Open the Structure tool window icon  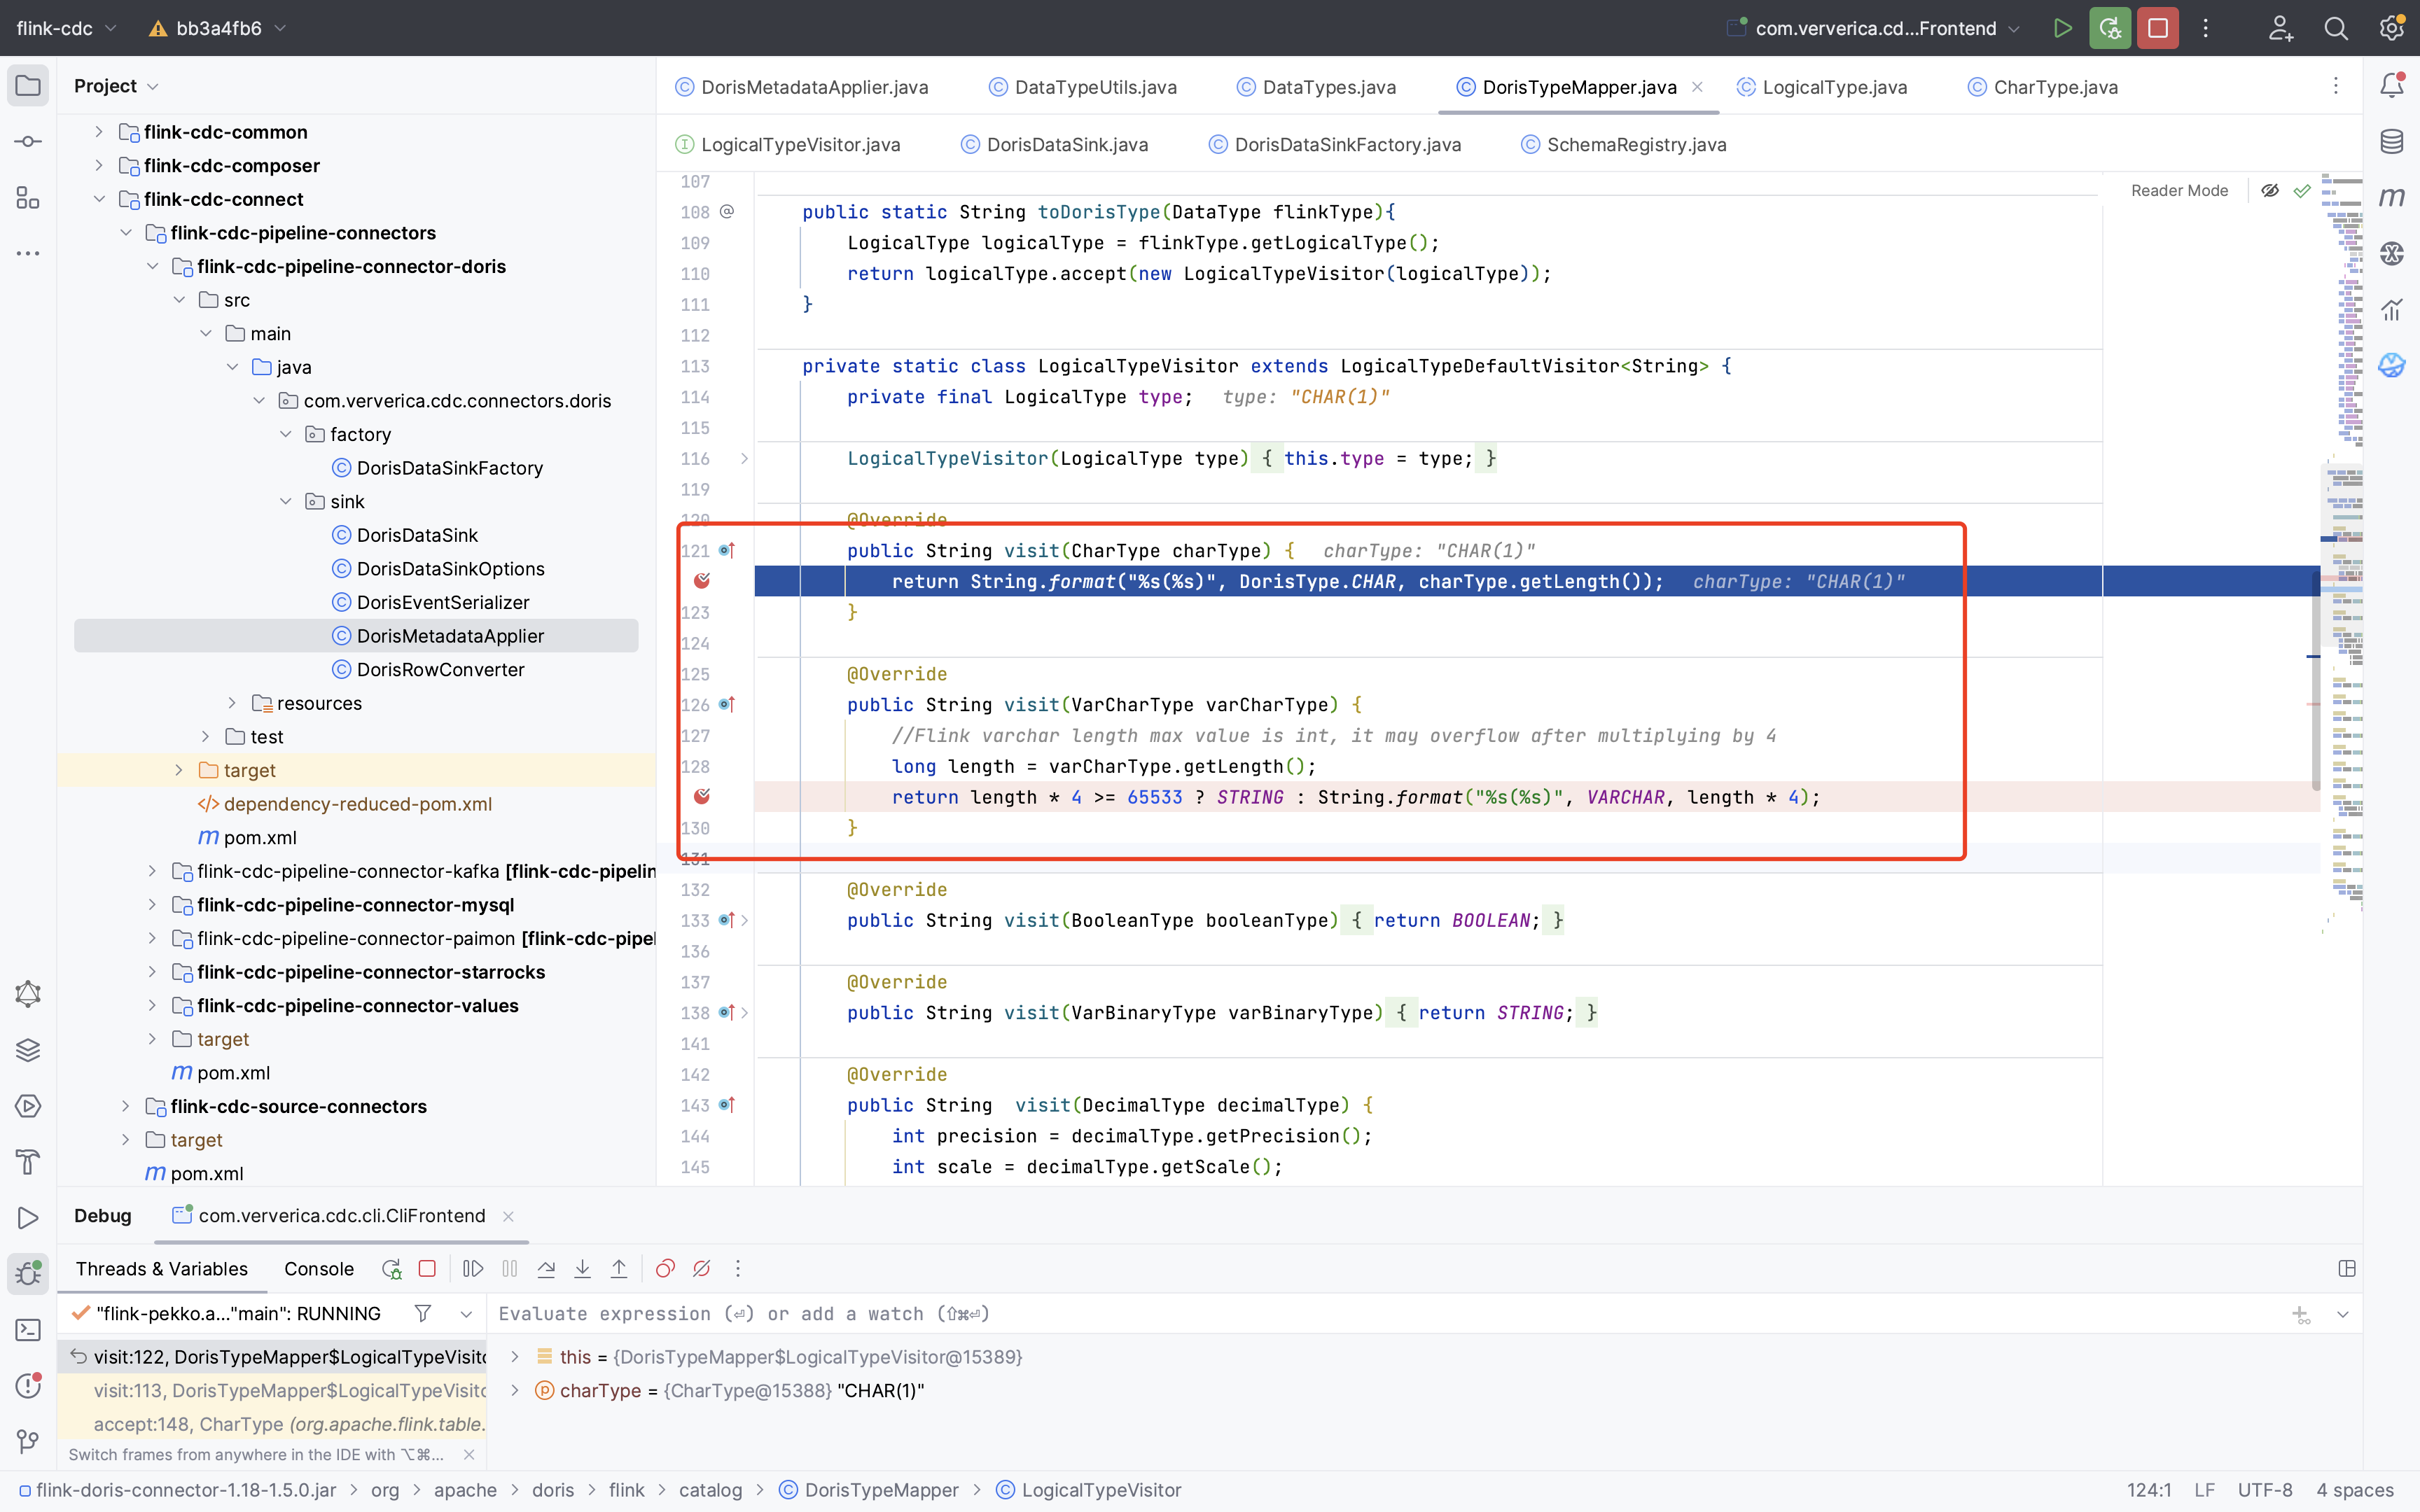(28, 197)
